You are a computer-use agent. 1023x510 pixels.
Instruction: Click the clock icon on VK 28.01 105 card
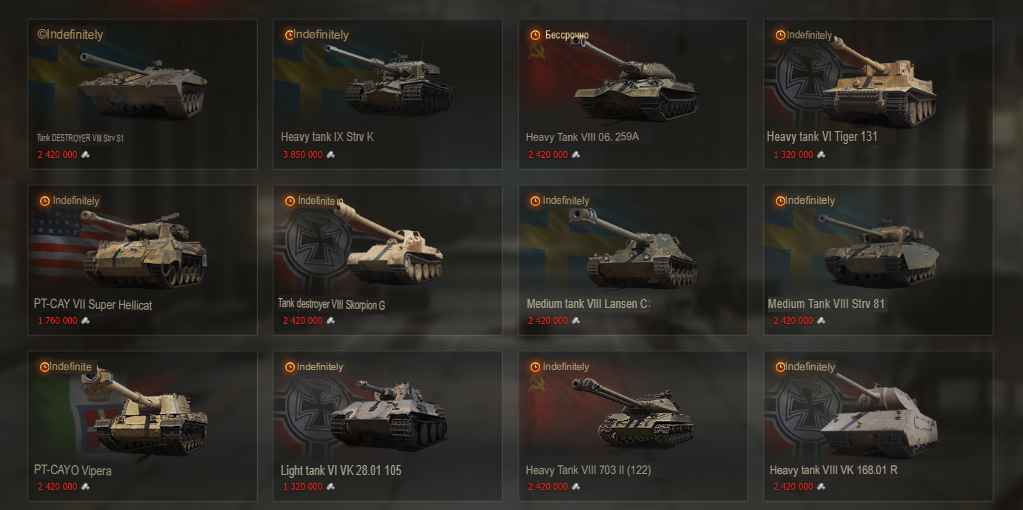[289, 367]
